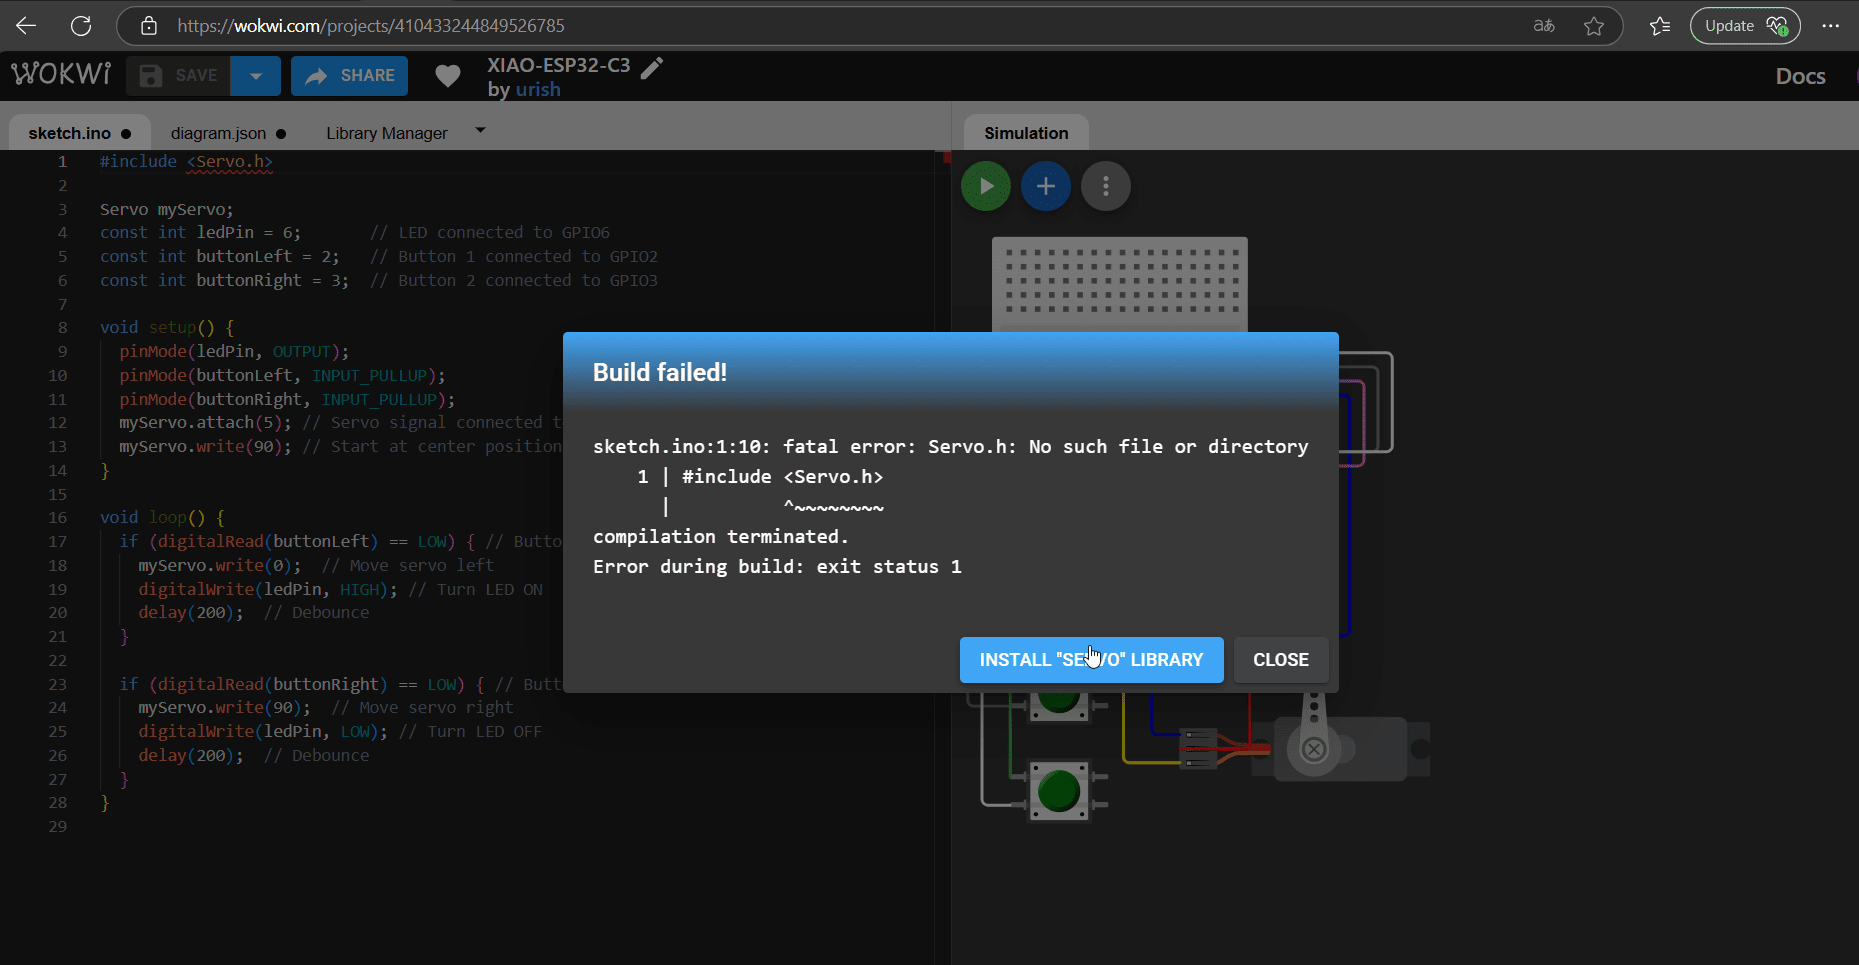This screenshot has width=1859, height=965.
Task: Click the #include <Servo.h> code line
Action: coord(186,161)
